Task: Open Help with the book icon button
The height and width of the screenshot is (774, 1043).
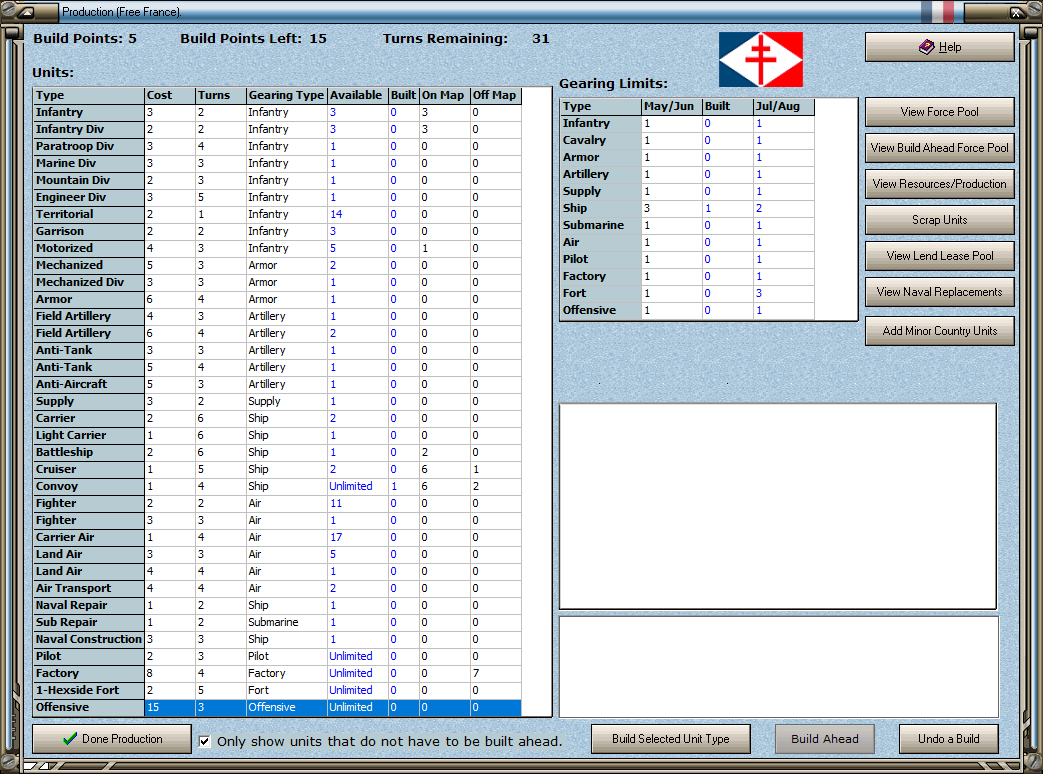Action: (939, 47)
